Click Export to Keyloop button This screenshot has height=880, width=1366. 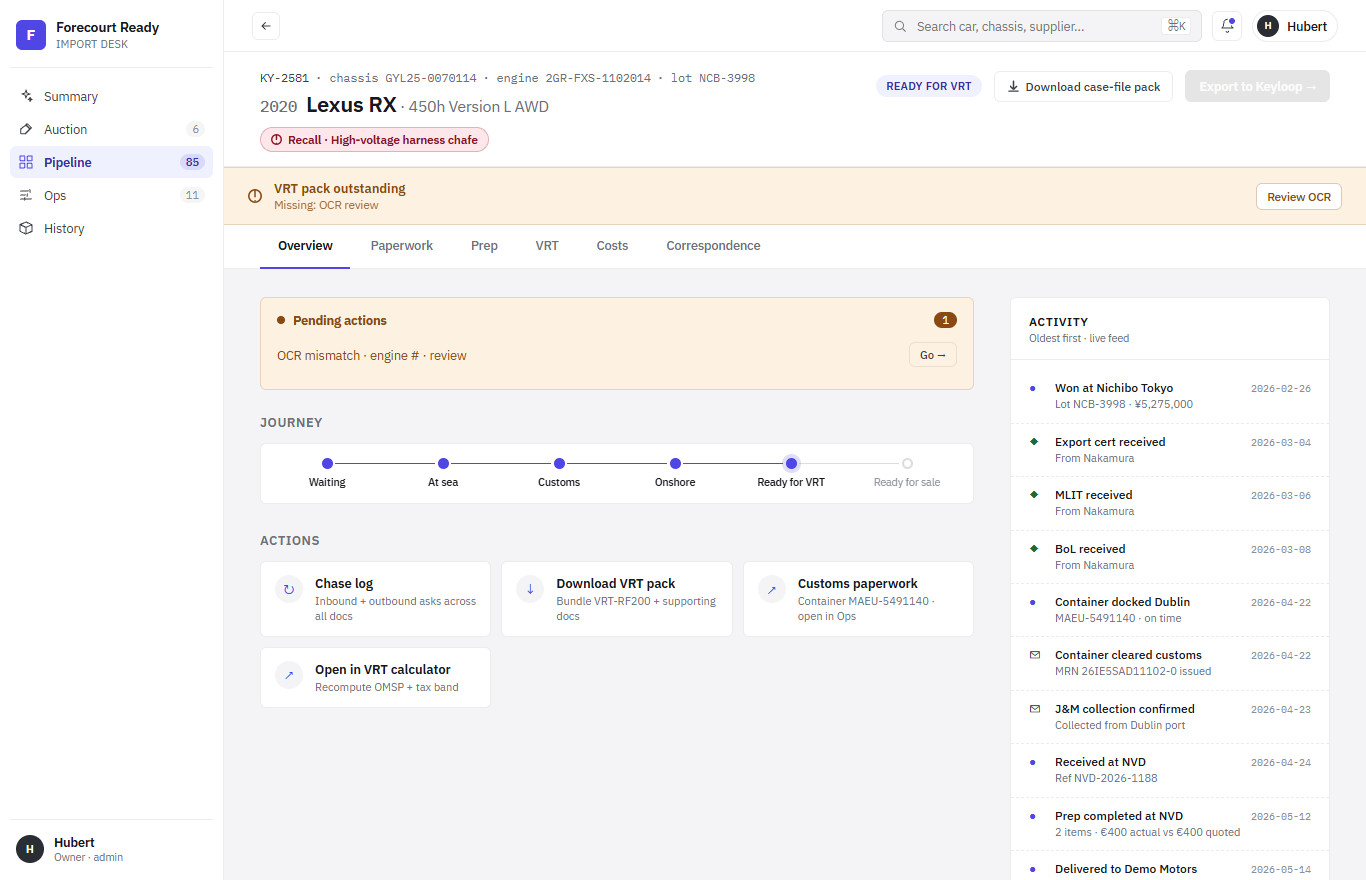[1257, 86]
